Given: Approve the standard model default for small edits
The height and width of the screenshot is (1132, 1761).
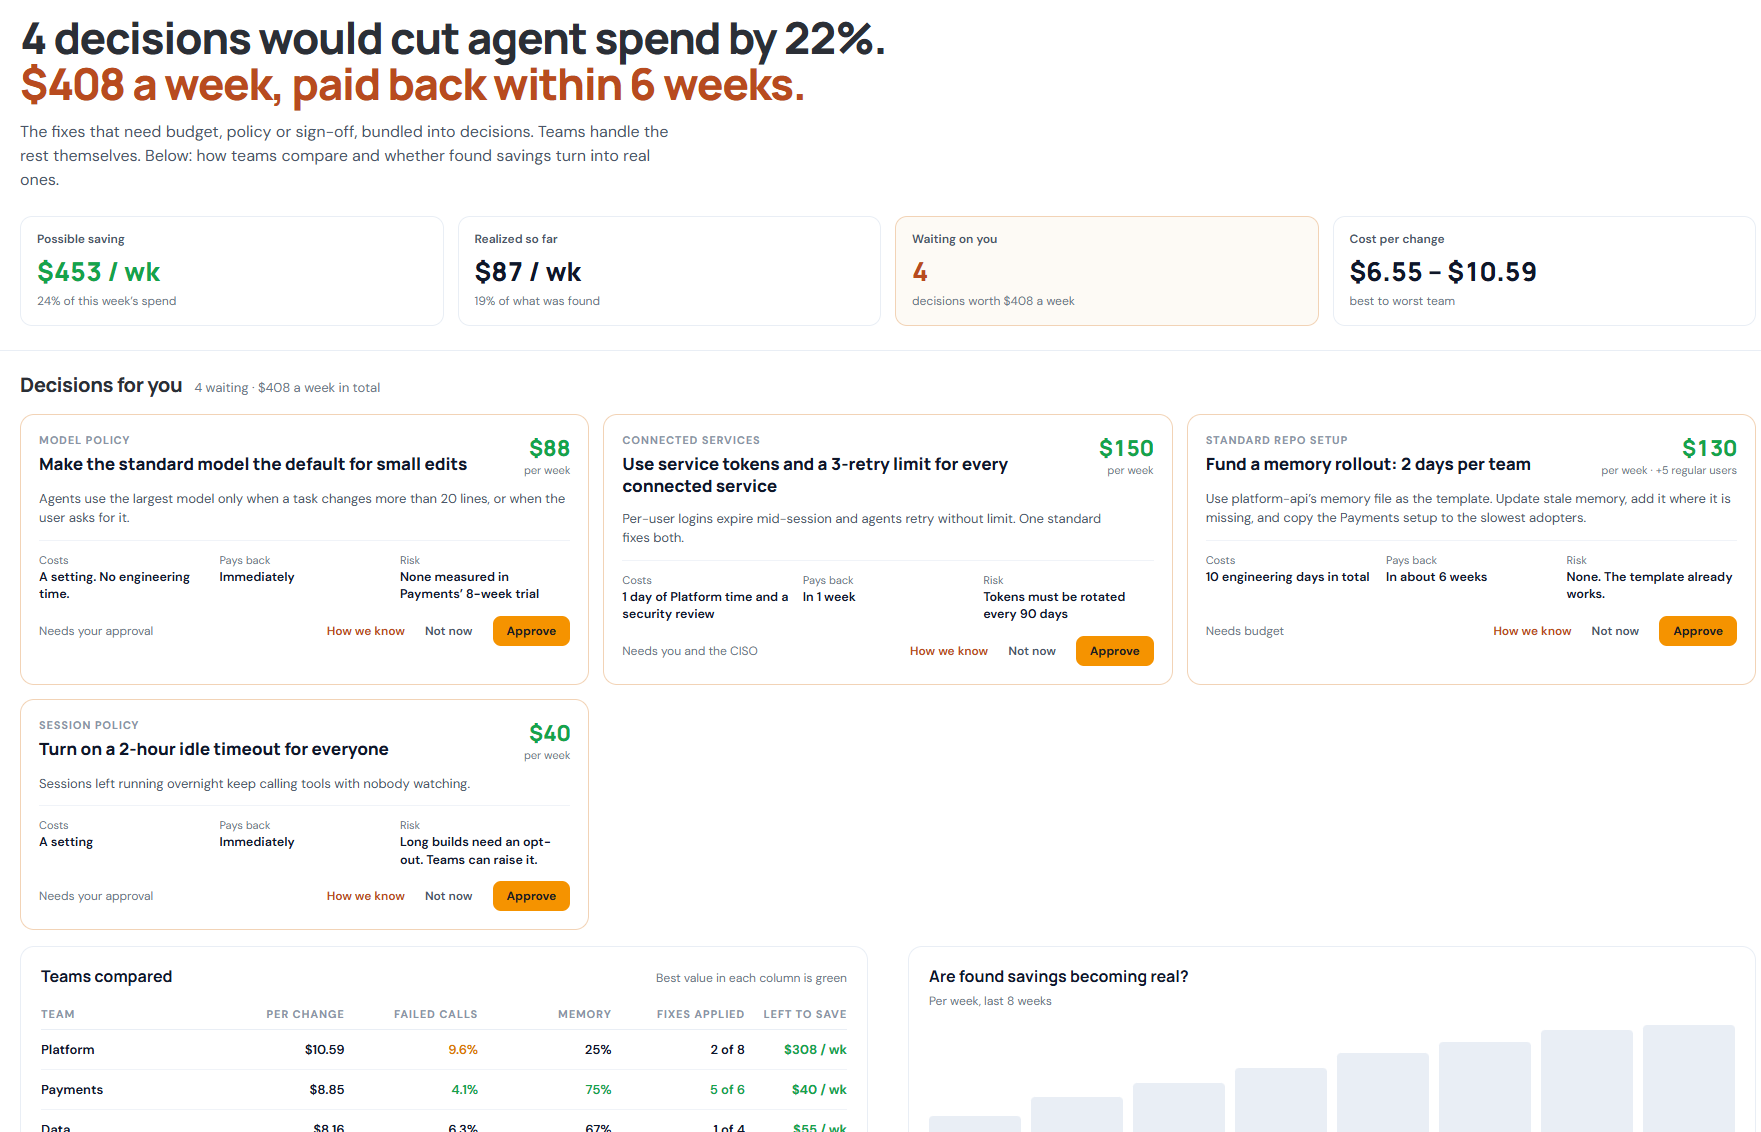Looking at the screenshot, I should (531, 631).
